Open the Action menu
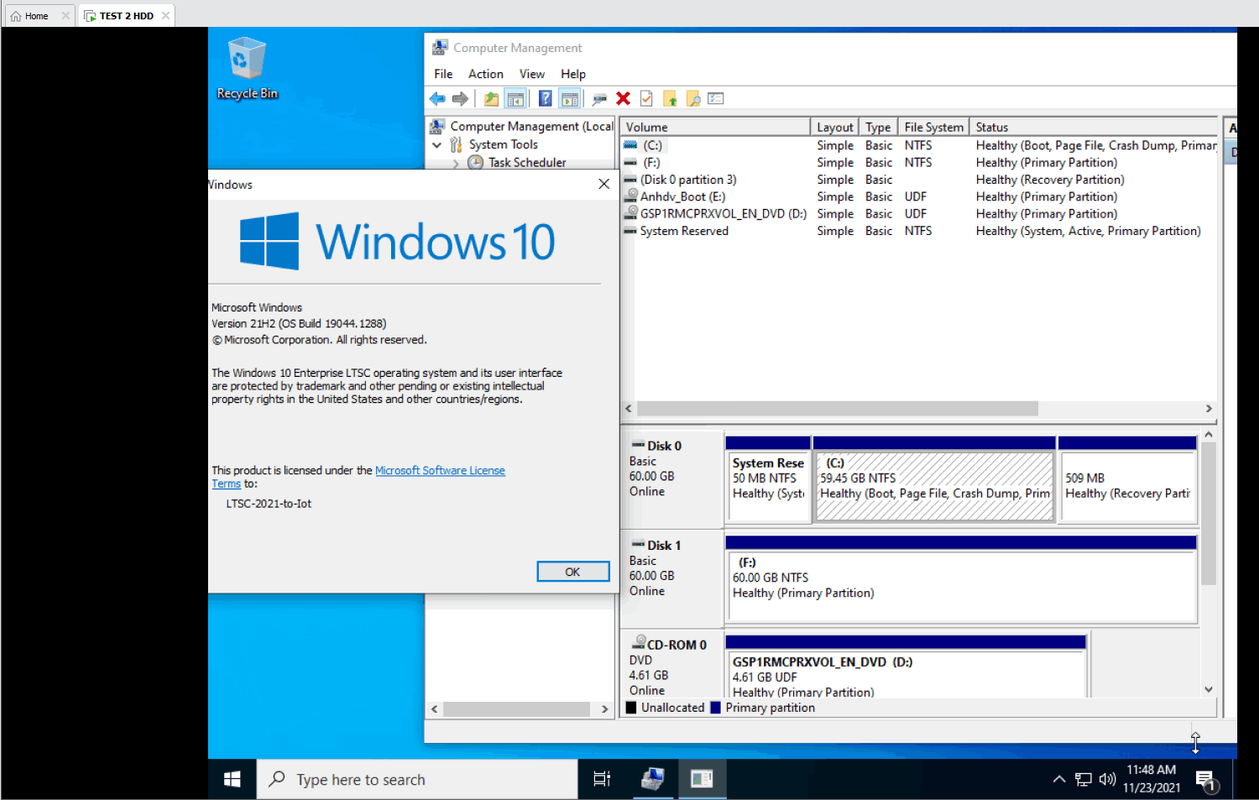The width and height of the screenshot is (1259, 800). [486, 74]
